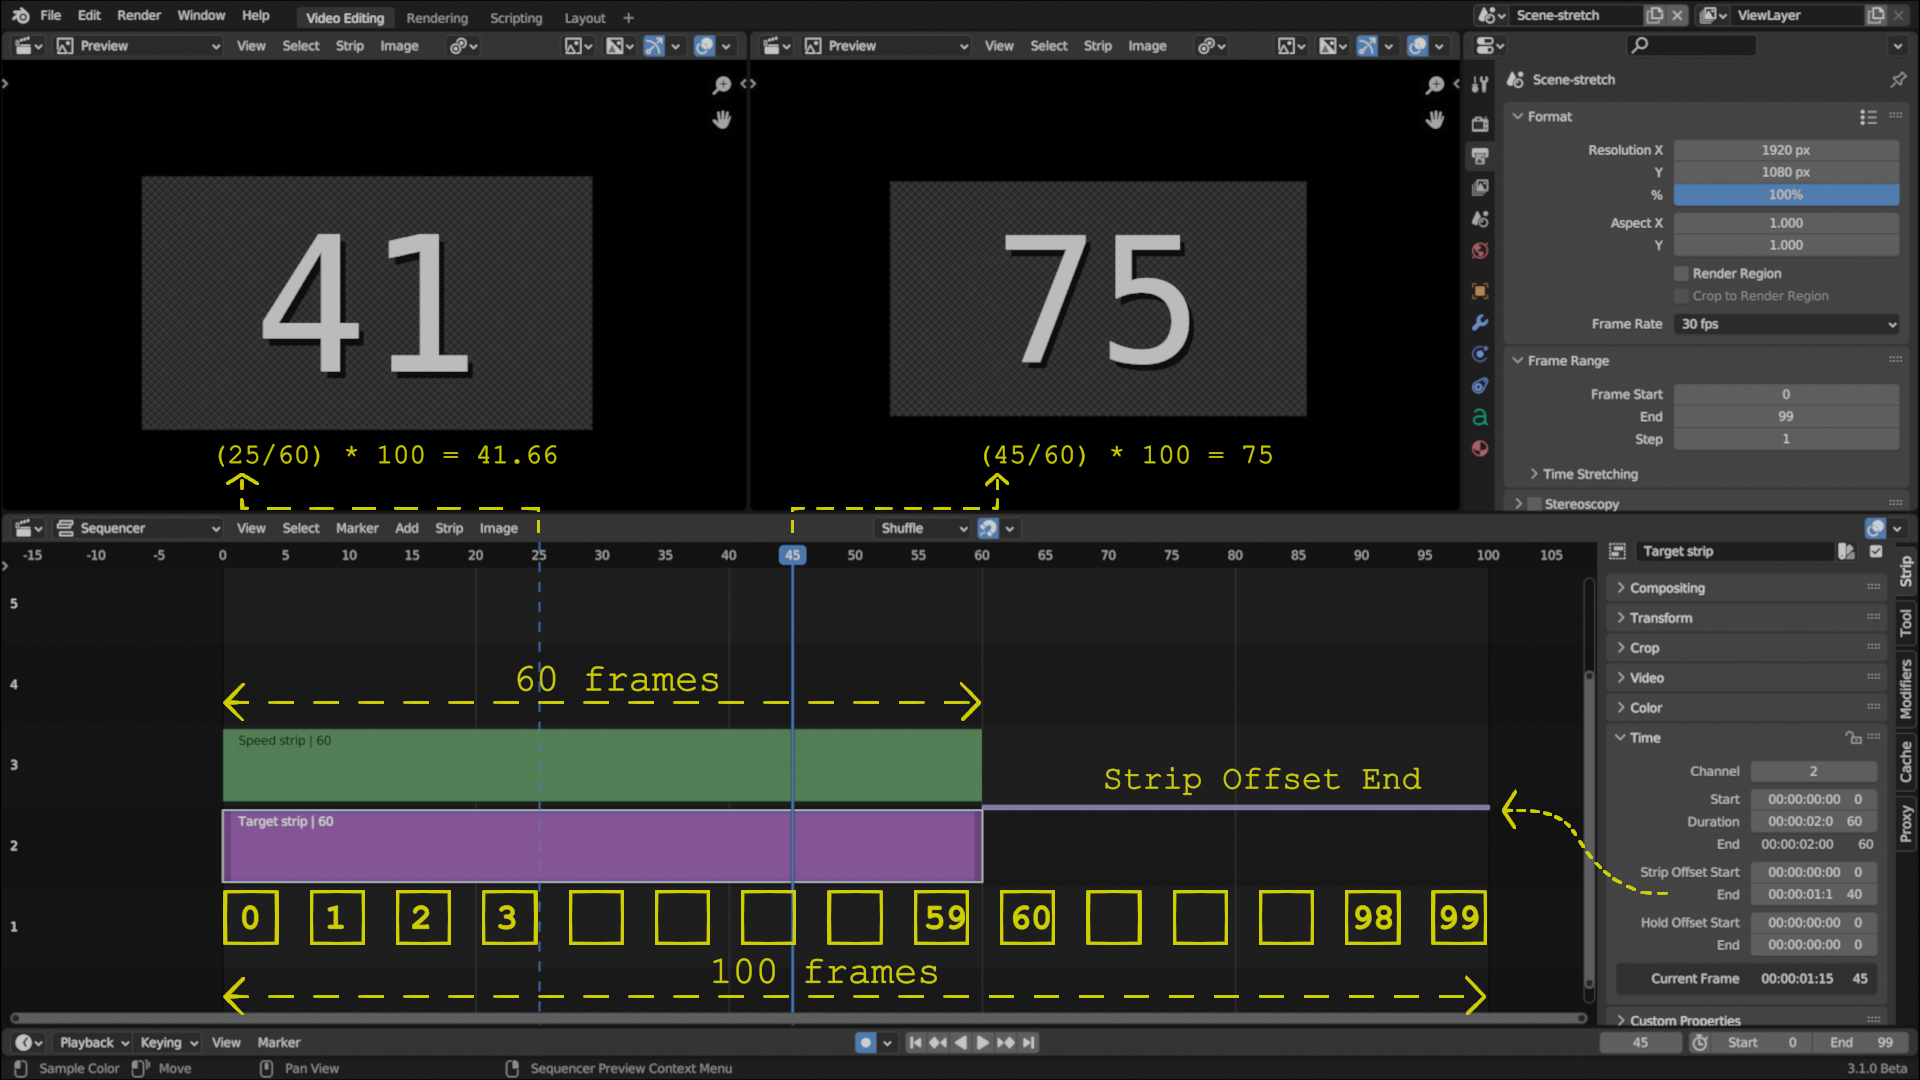Open the View Layer properties tab icon
Viewport: 1920px width, 1080px height.
click(x=1480, y=187)
